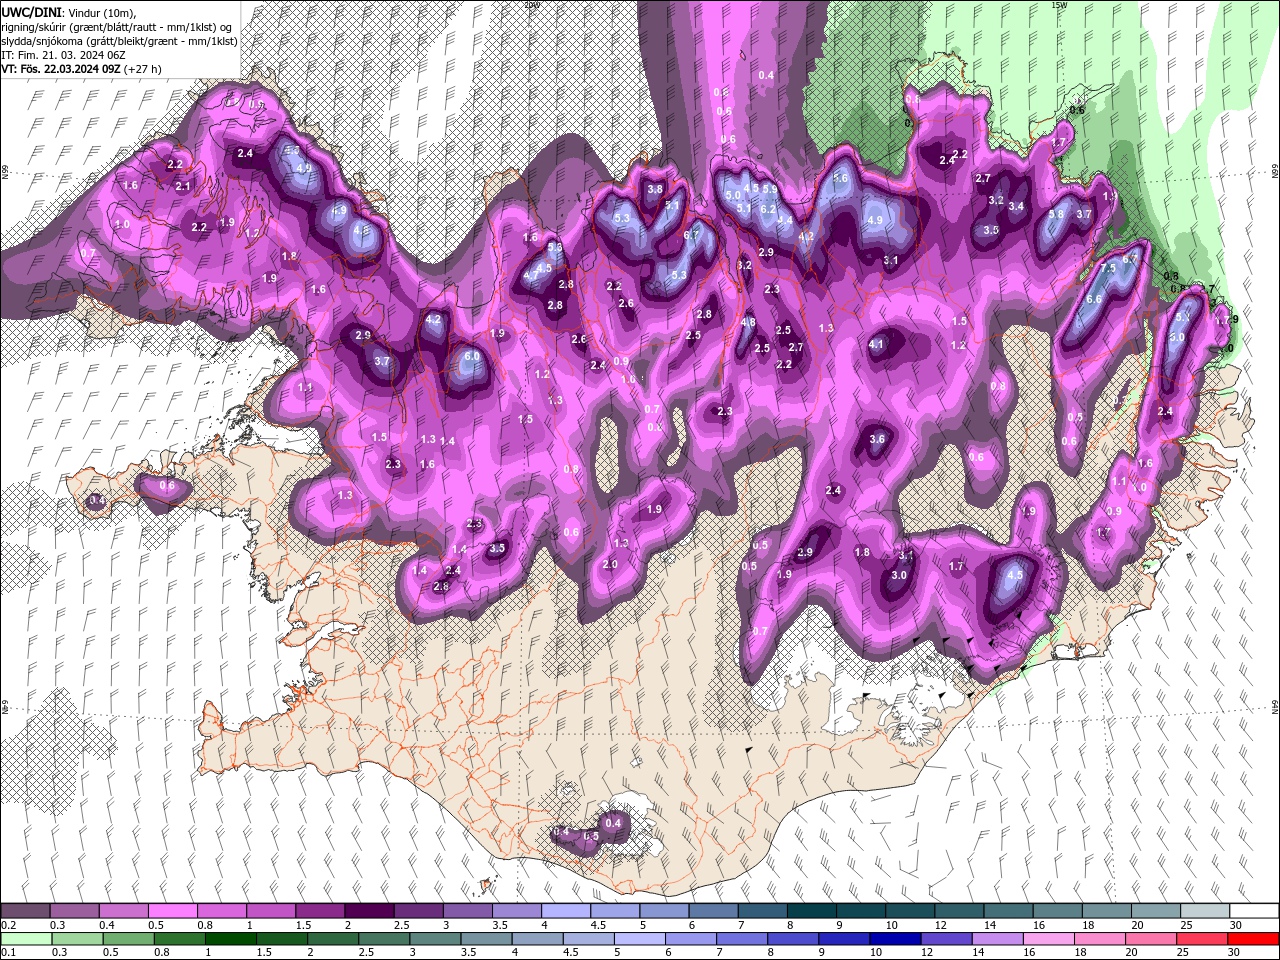Select the light lavender 4 snow-scale swatch

pyautogui.click(x=564, y=911)
